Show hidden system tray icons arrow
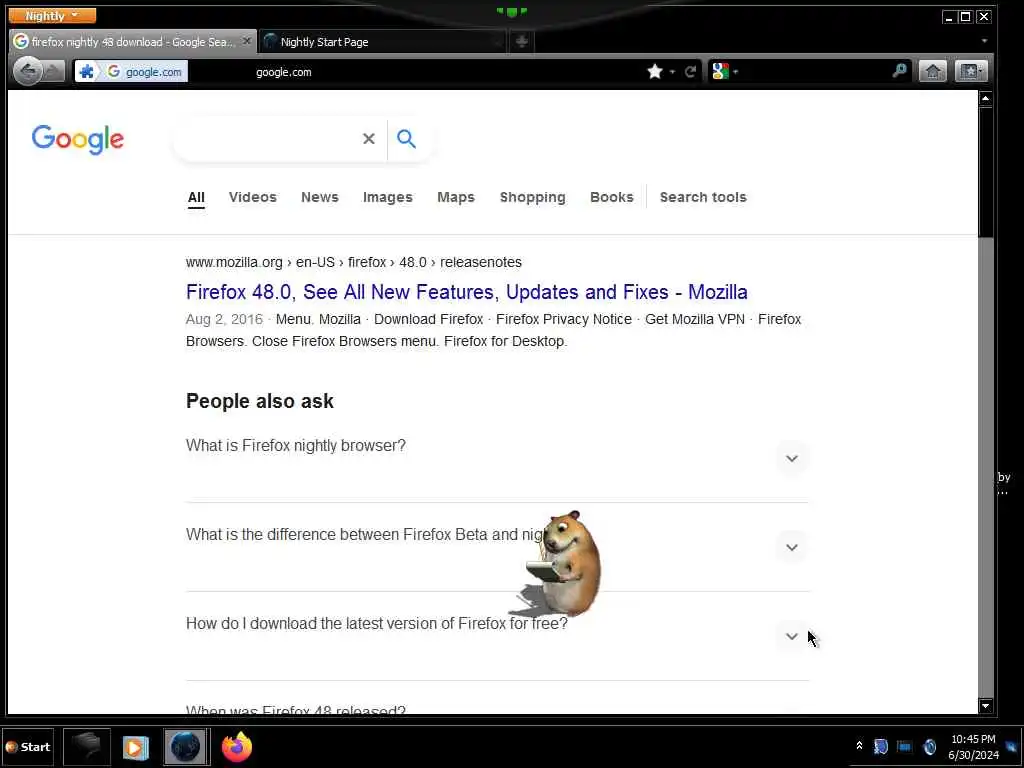This screenshot has width=1024, height=768. click(x=859, y=746)
